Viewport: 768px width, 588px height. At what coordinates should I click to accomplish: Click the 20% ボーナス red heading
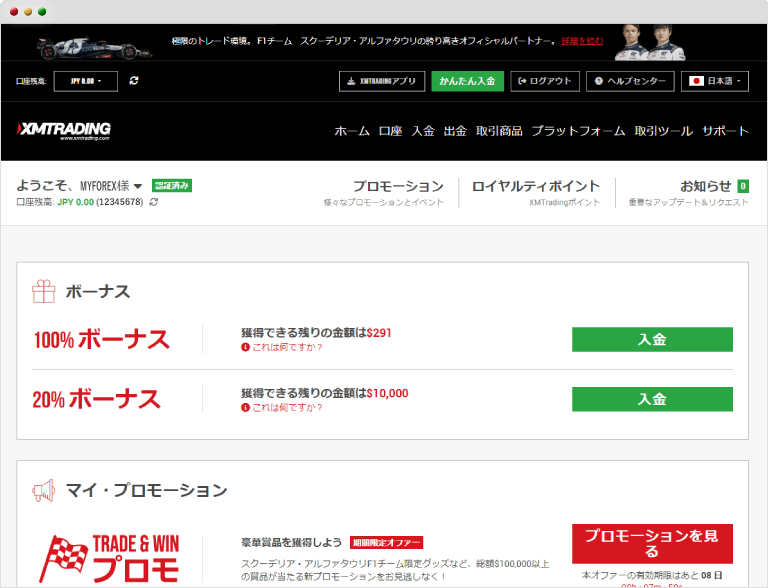tap(96, 399)
